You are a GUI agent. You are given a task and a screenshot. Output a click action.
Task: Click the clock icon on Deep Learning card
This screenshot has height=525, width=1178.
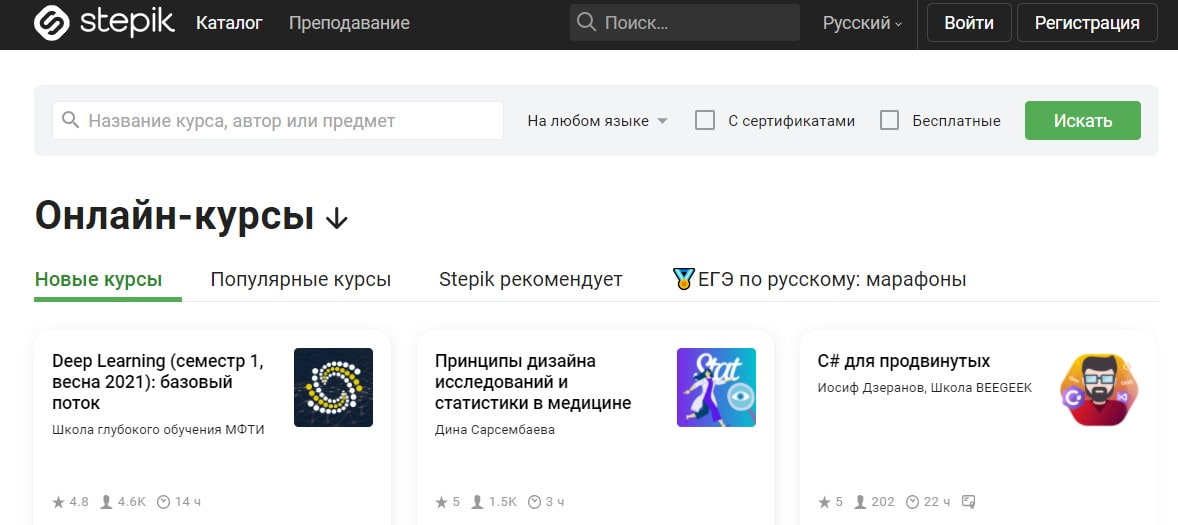click(163, 502)
